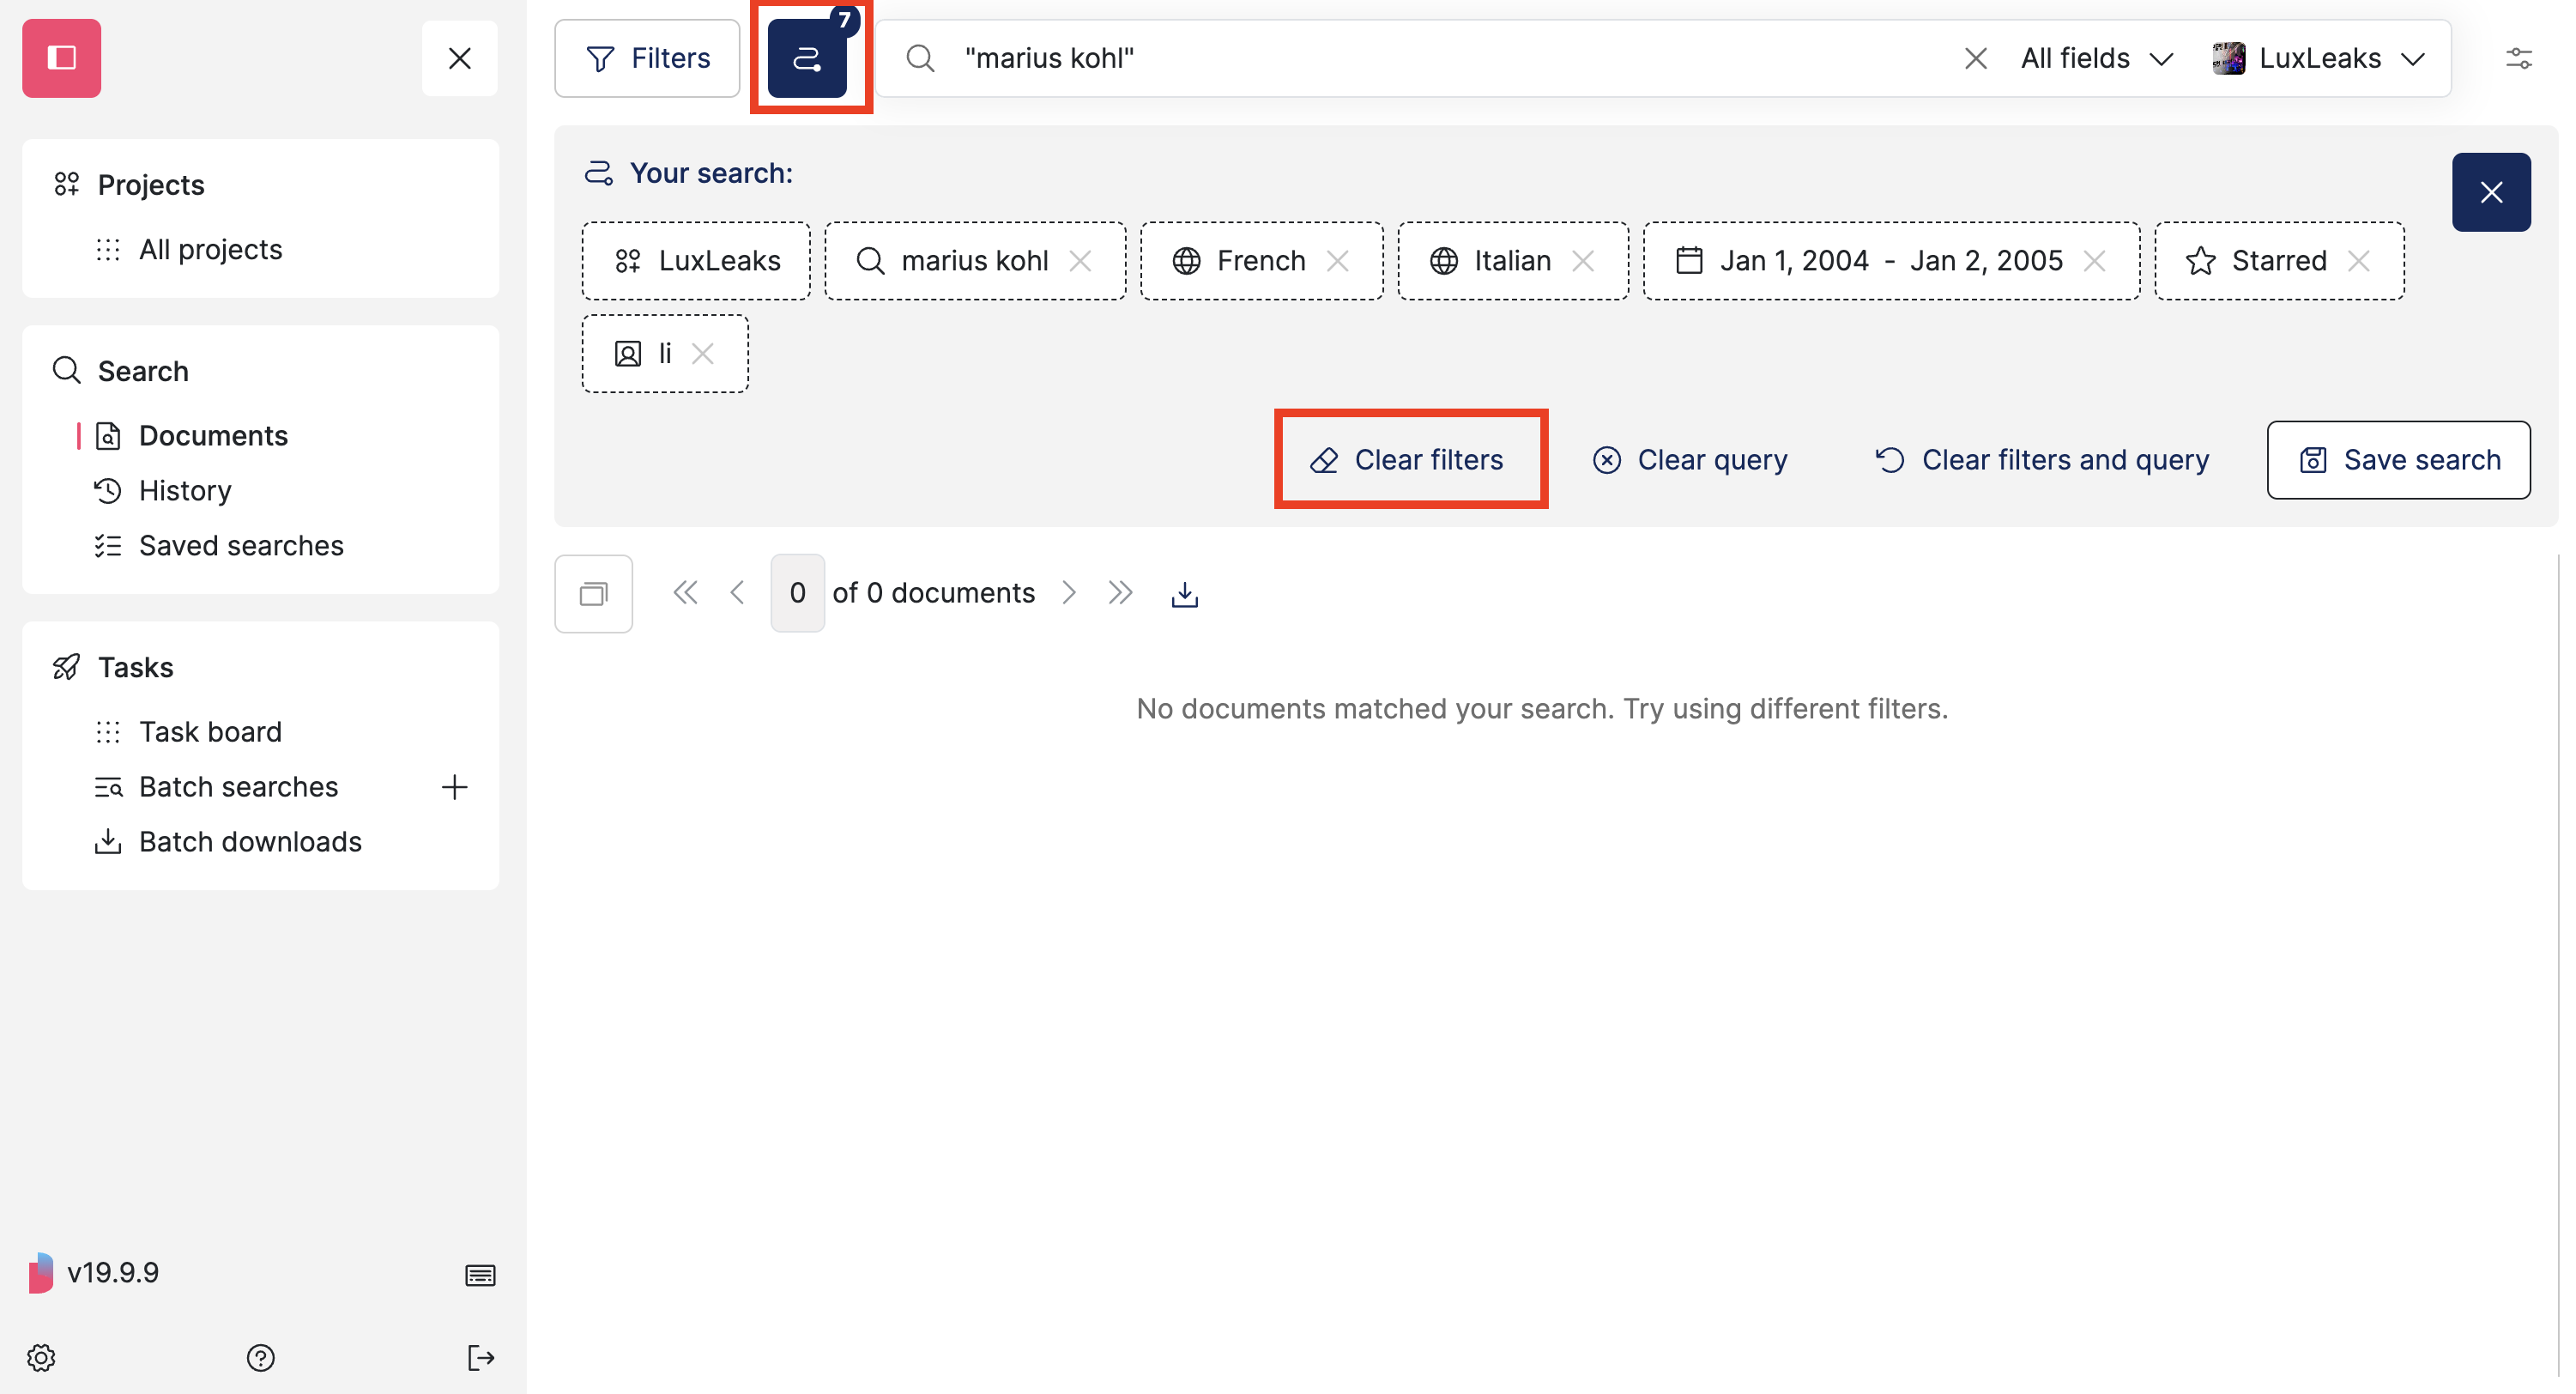Add a new batch search with plus icon
This screenshot has height=1394, width=2576.
(455, 787)
